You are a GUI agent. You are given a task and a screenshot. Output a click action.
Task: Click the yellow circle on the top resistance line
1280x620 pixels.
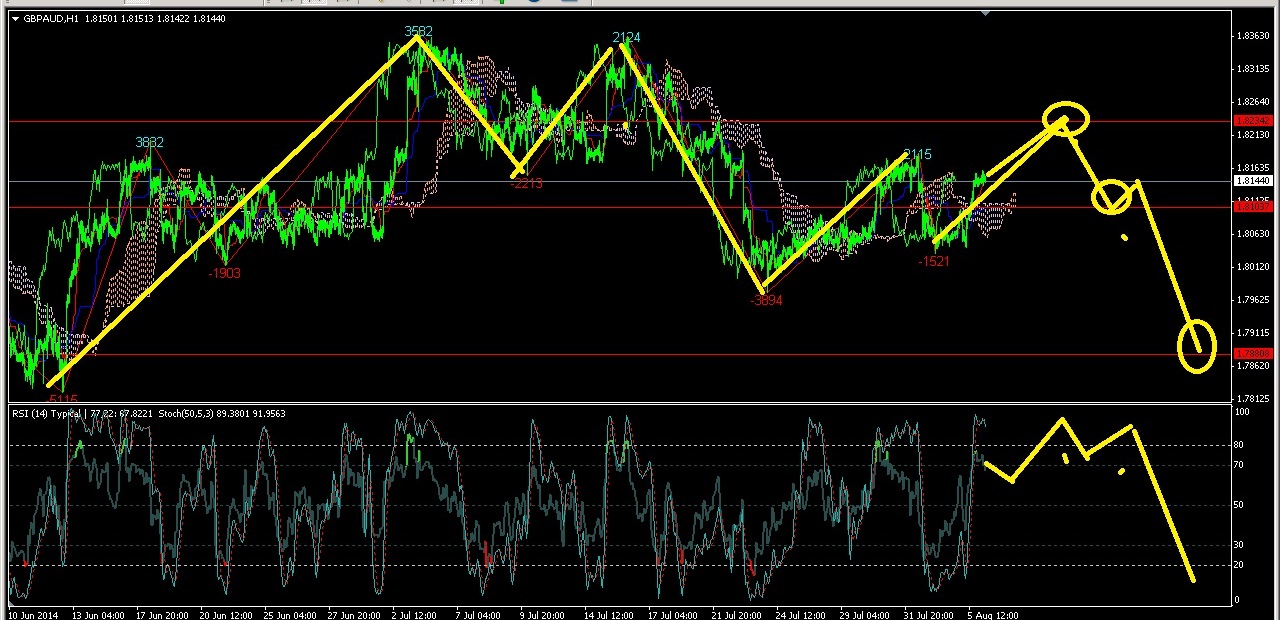coord(1066,120)
